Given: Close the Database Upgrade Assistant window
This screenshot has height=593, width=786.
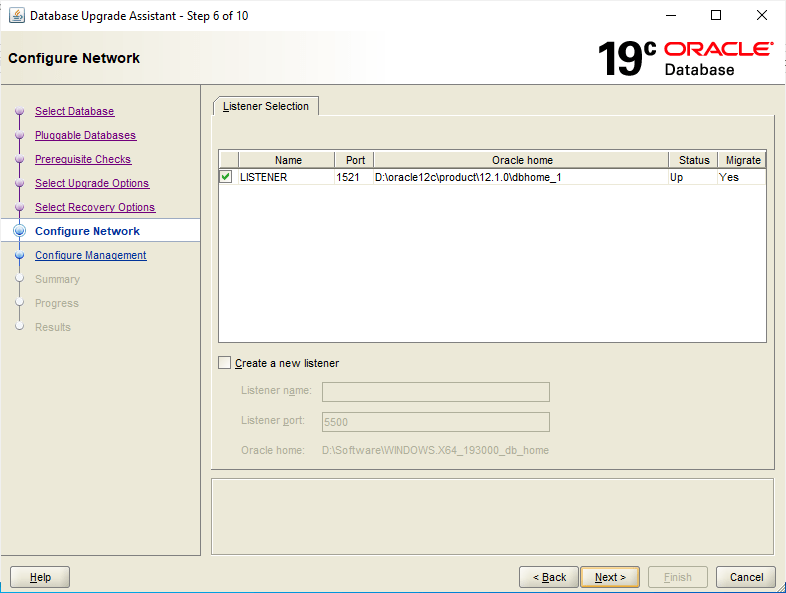Looking at the screenshot, I should tap(761, 16).
